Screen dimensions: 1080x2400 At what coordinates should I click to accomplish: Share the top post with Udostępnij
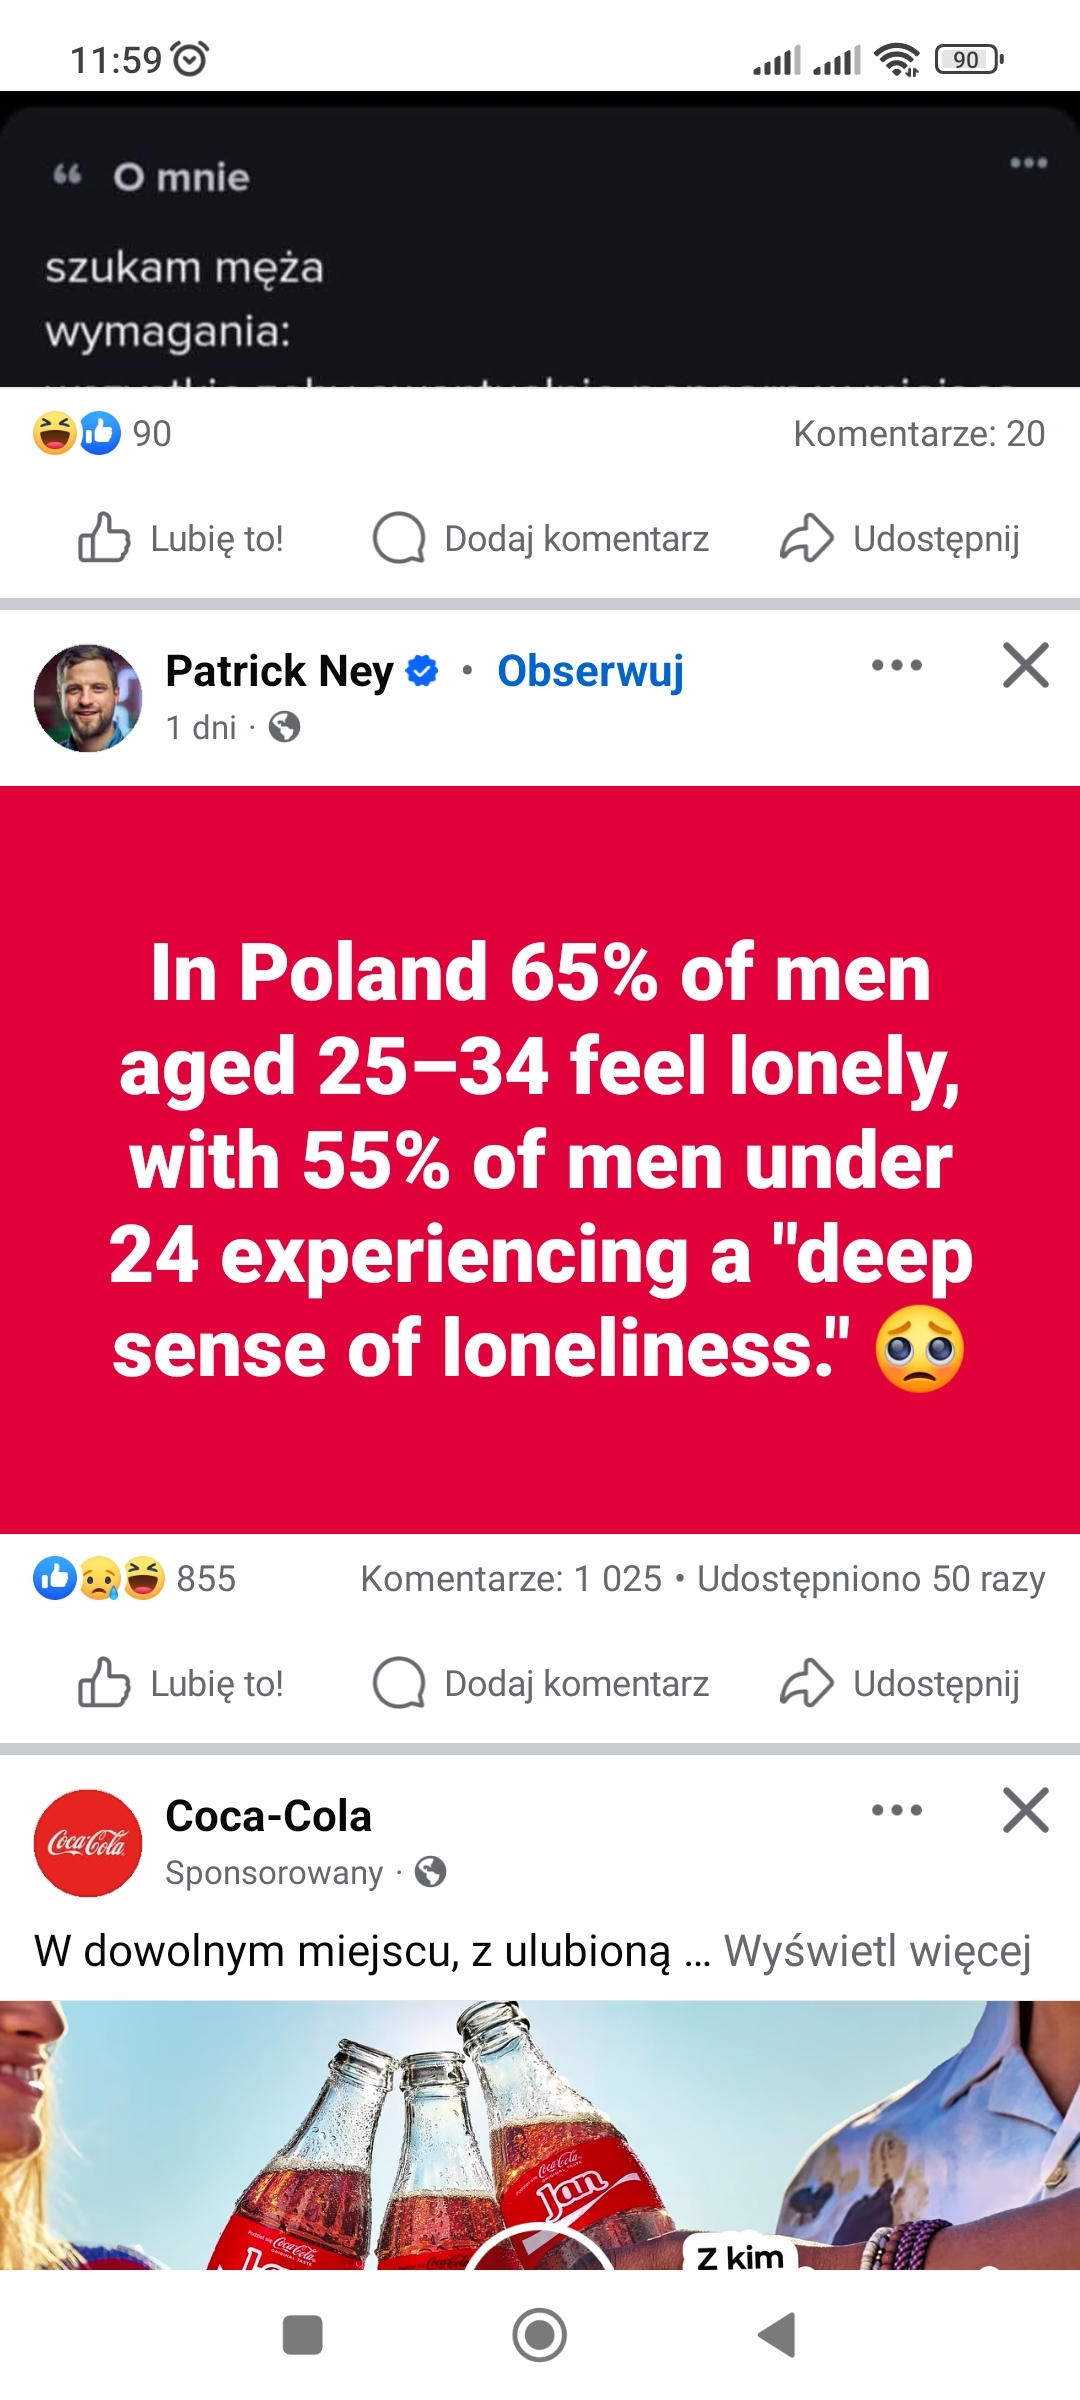click(901, 539)
